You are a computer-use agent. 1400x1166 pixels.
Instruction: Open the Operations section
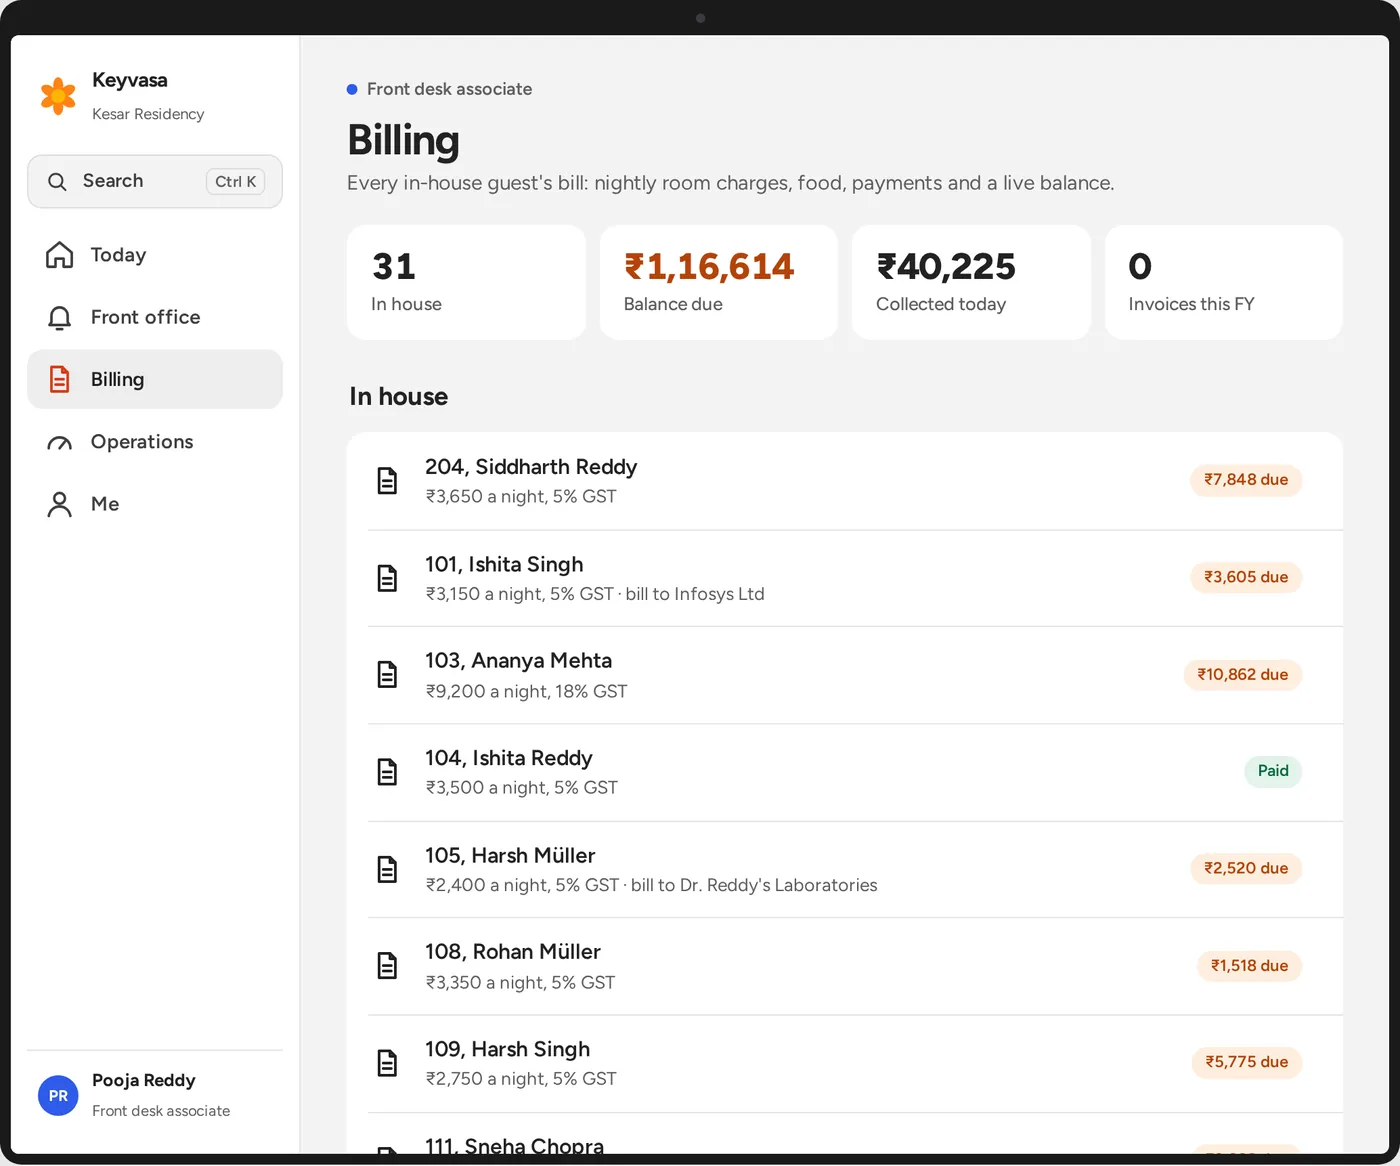[x=155, y=442]
